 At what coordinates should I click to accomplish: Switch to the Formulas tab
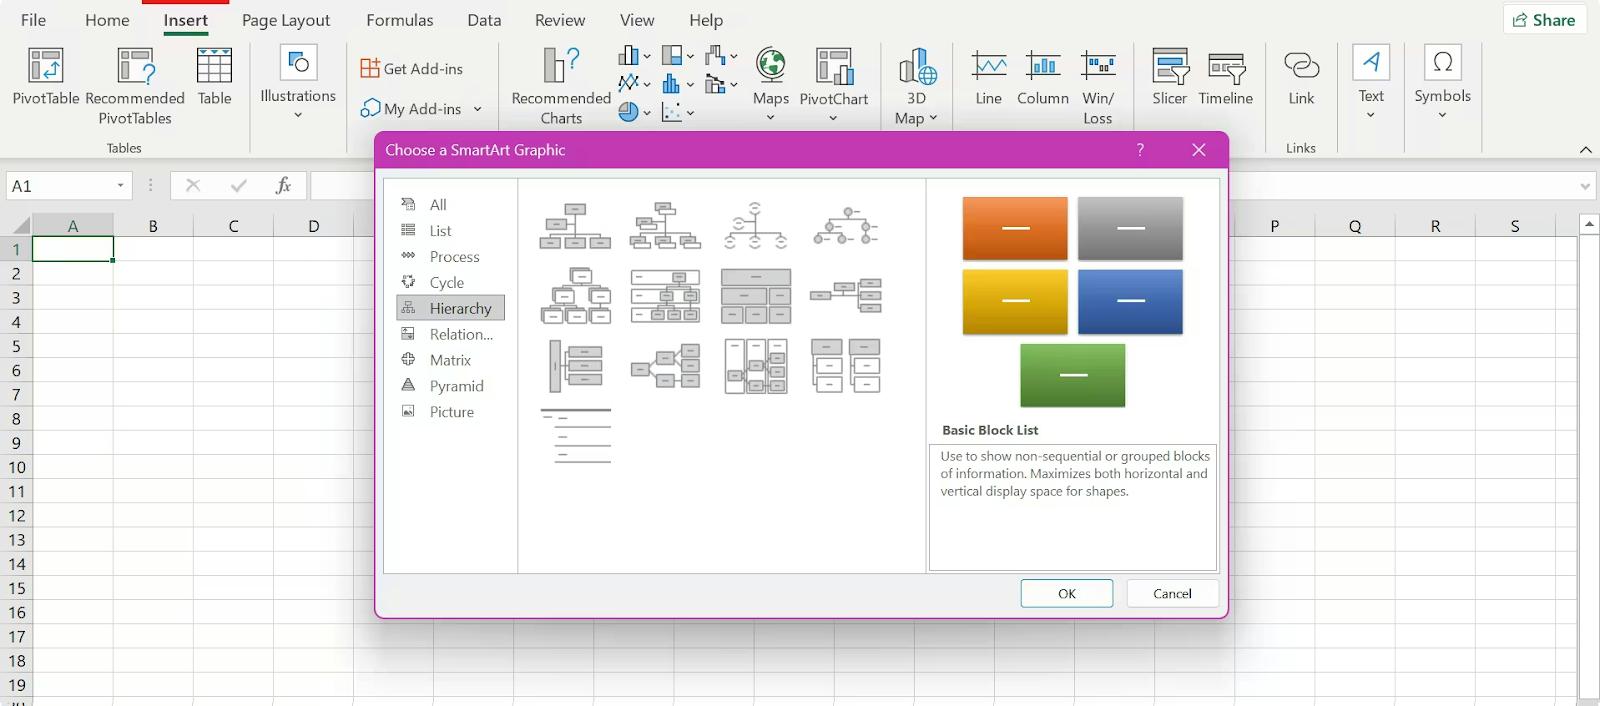(400, 20)
